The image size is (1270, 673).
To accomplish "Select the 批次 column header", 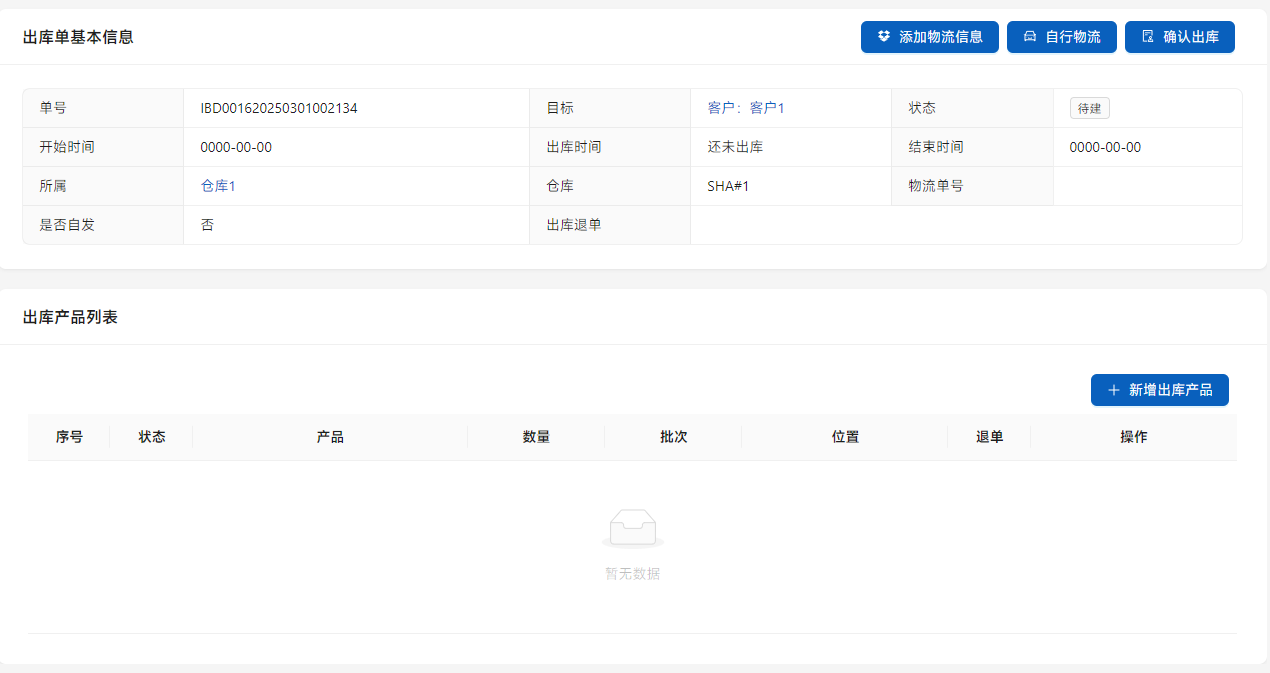I will click(x=673, y=437).
